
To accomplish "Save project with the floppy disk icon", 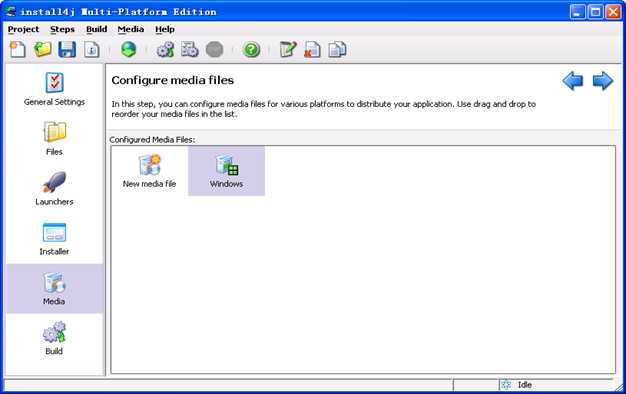I will click(x=67, y=50).
